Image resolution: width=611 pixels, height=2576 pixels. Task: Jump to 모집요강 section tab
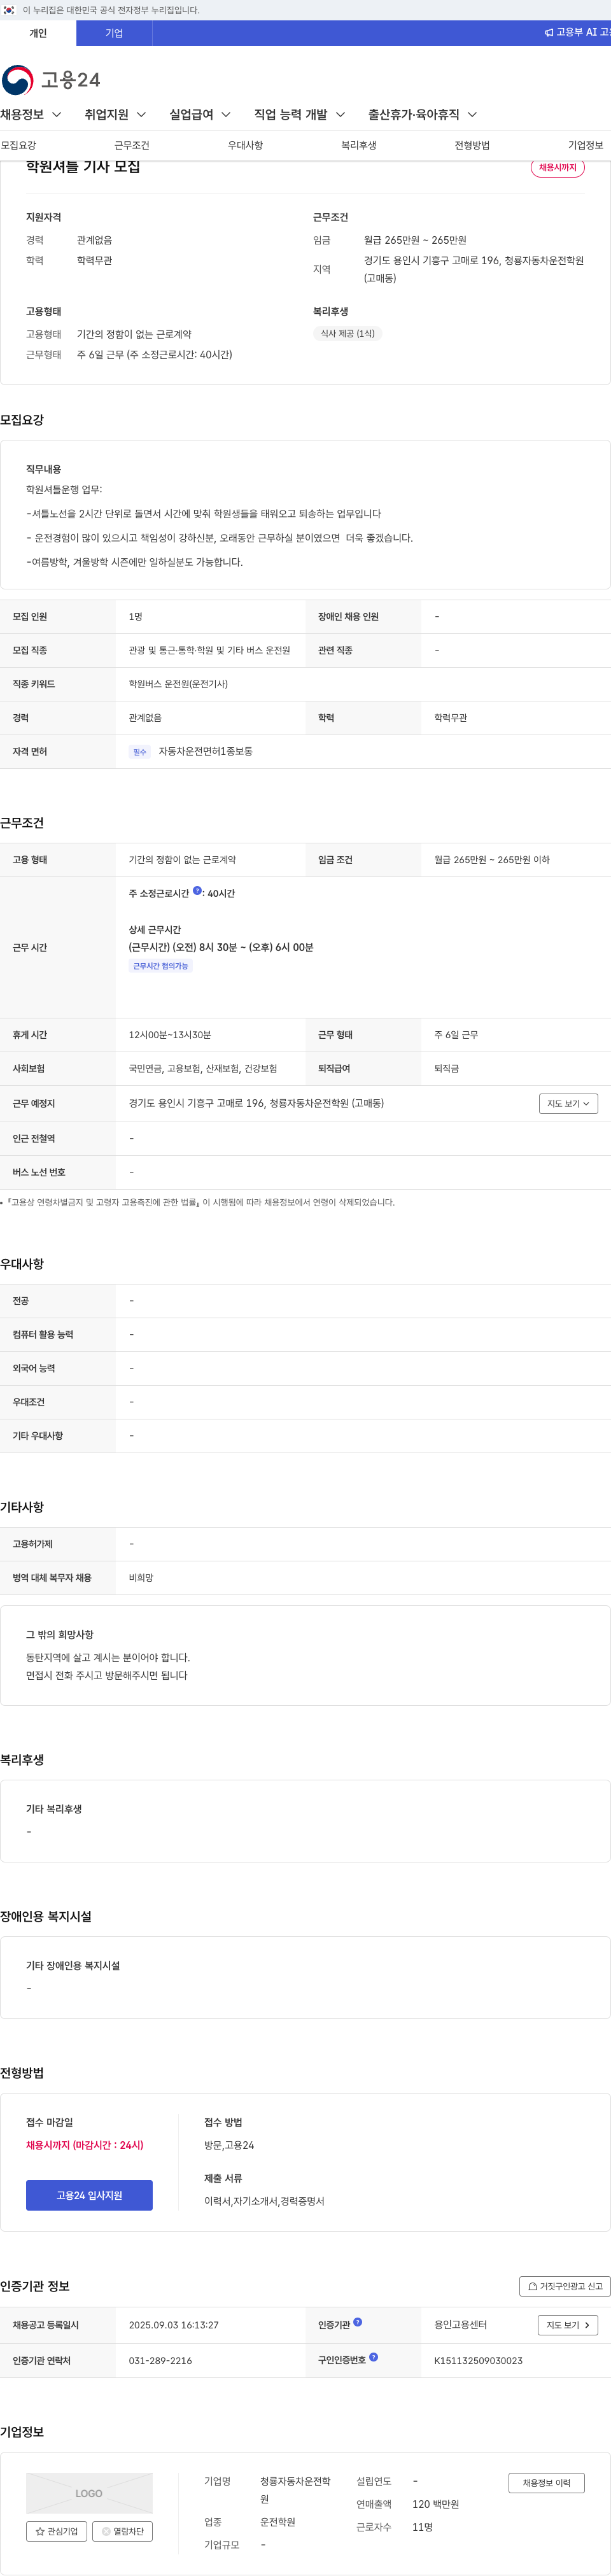[18, 145]
